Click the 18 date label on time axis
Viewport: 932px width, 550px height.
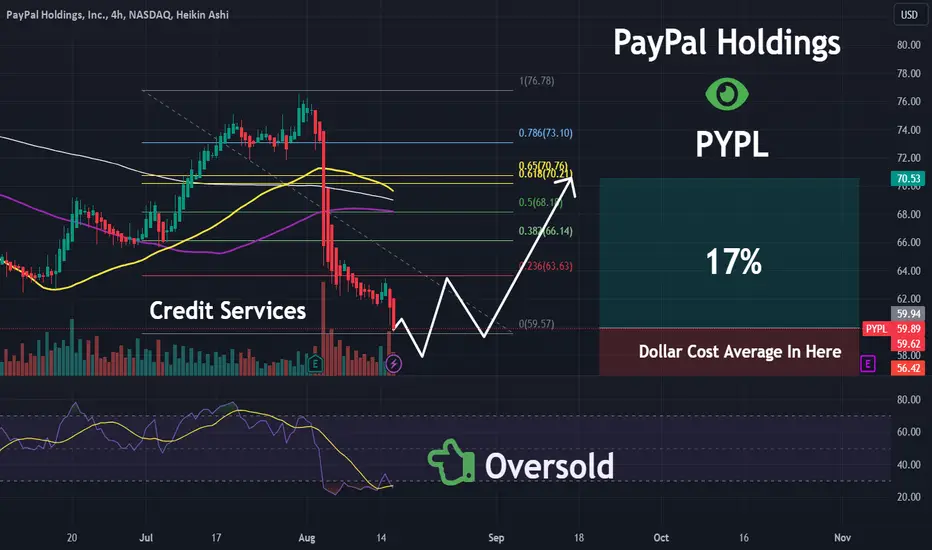pos(579,538)
